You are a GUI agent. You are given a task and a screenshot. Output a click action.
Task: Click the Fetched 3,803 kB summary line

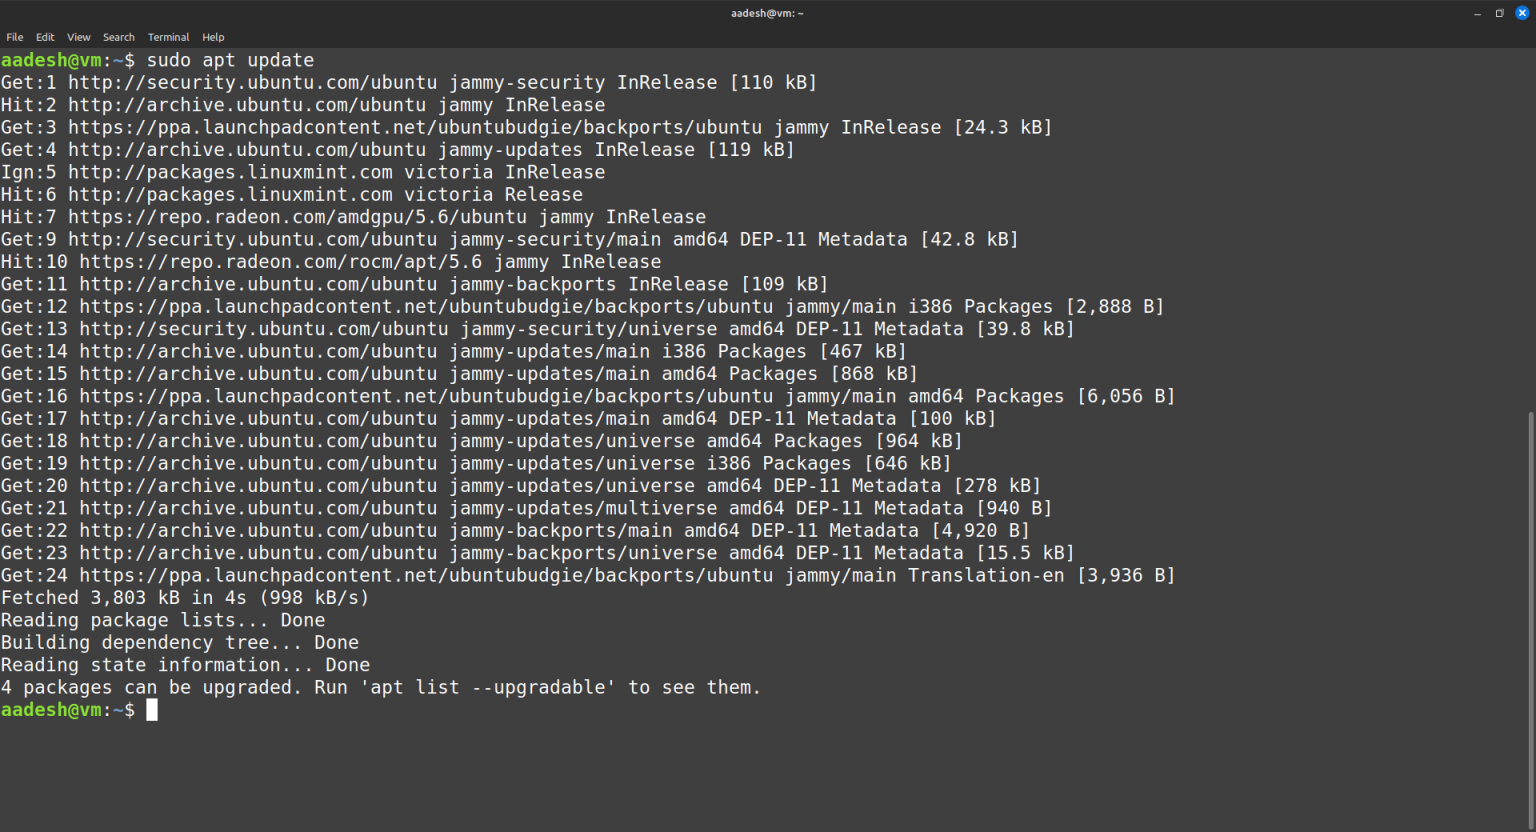185,597
